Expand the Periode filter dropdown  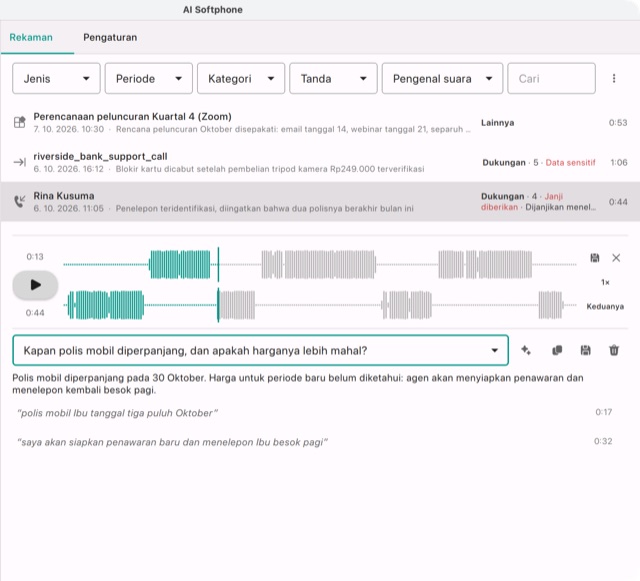(149, 78)
